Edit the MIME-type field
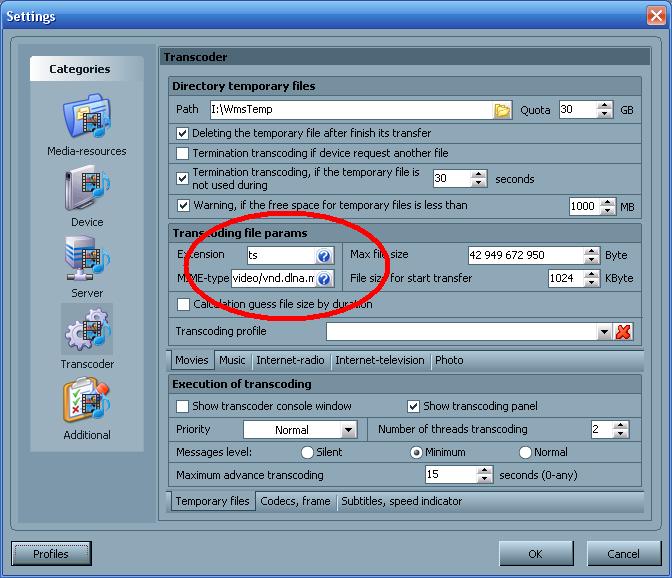 tap(274, 279)
